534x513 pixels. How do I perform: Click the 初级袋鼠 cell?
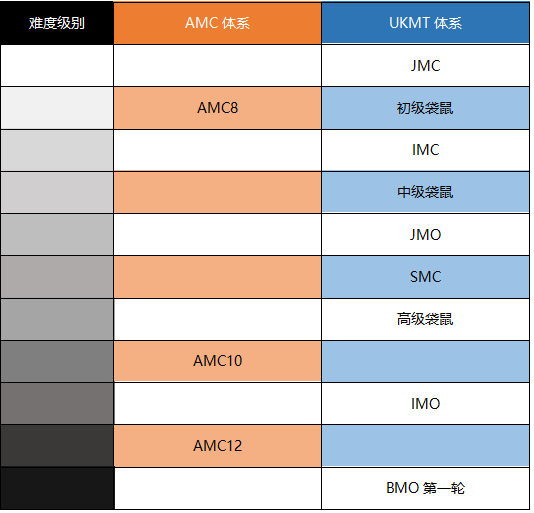click(x=426, y=108)
